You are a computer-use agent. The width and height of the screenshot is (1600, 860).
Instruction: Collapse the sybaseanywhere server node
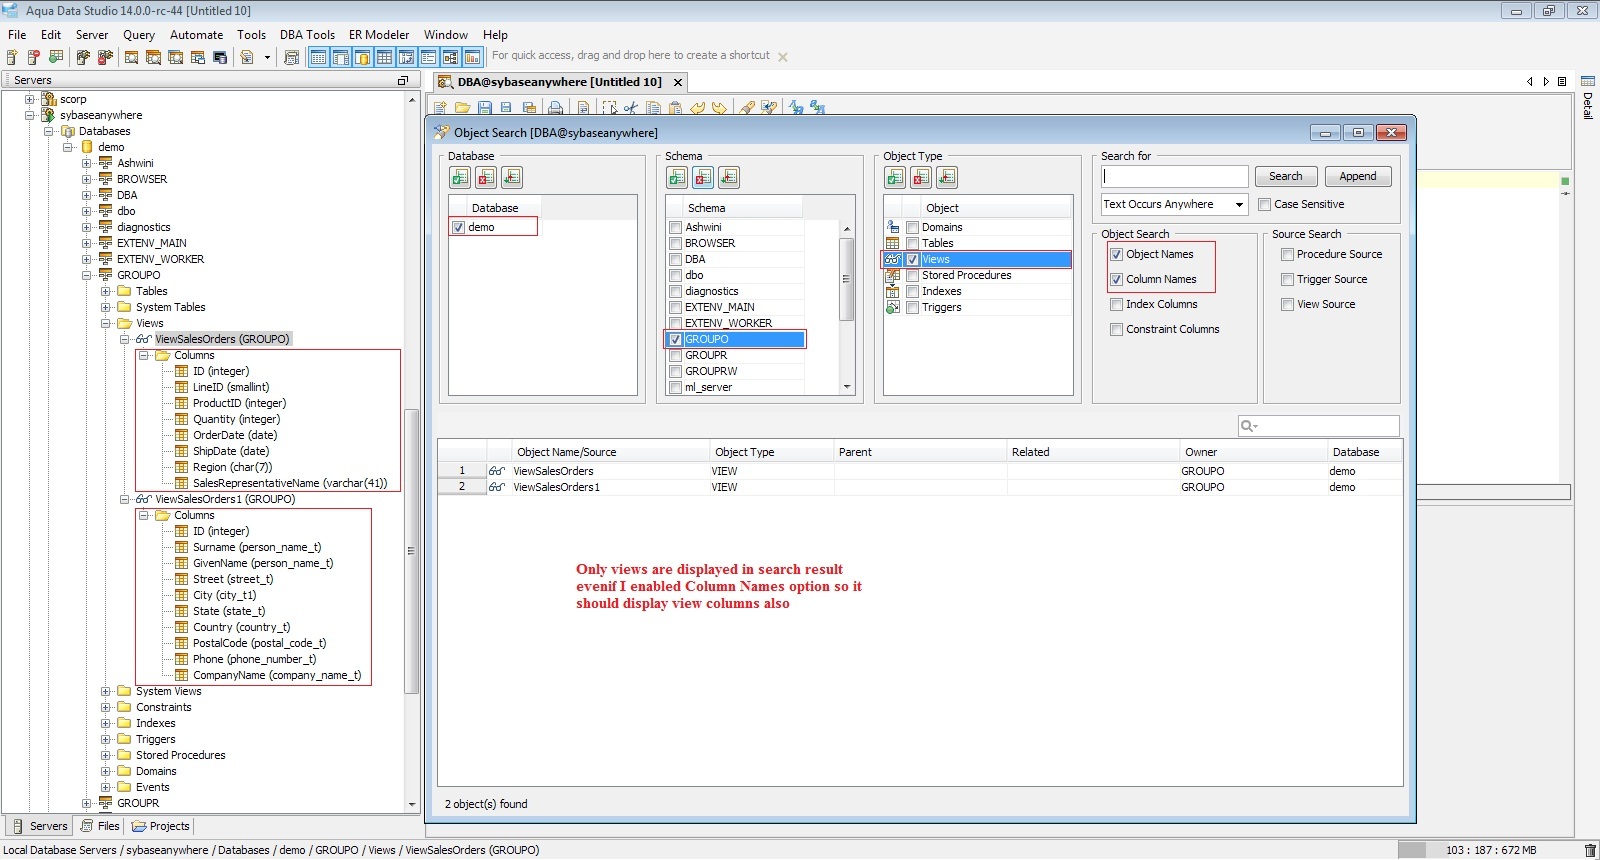tap(30, 115)
